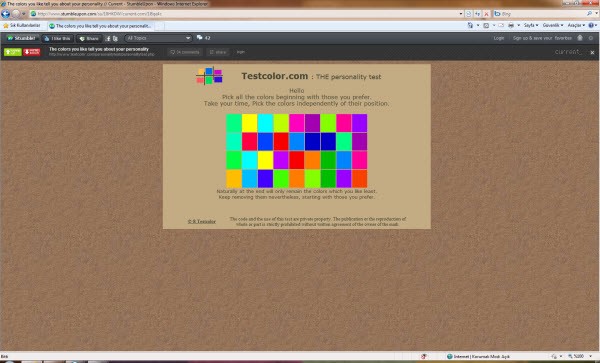
Task: Click the Read Mail envelope icon
Action: tap(501, 25)
